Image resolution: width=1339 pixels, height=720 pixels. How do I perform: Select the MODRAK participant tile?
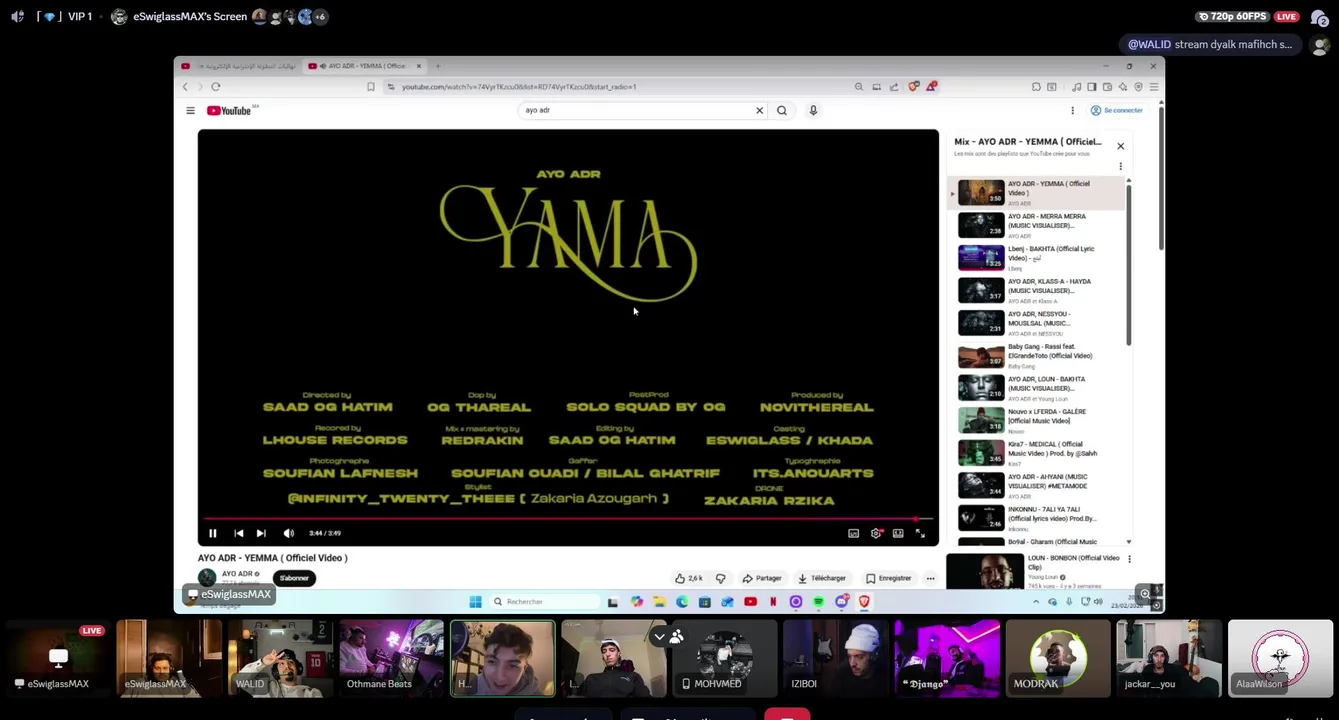click(x=1058, y=658)
